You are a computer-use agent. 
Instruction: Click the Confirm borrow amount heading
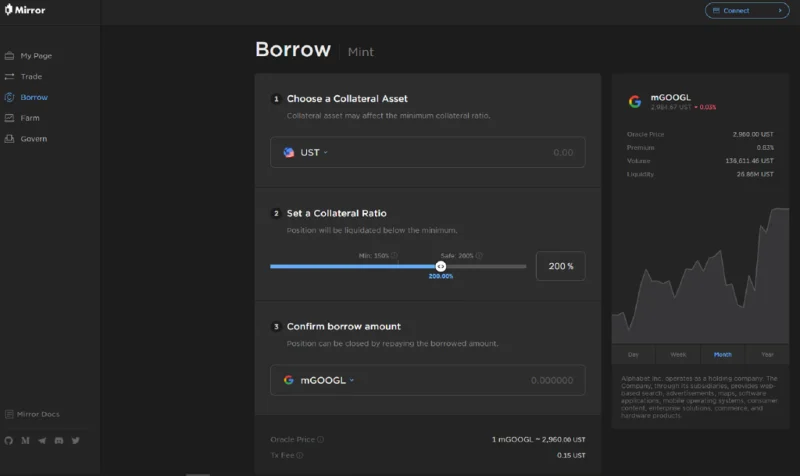coord(343,327)
